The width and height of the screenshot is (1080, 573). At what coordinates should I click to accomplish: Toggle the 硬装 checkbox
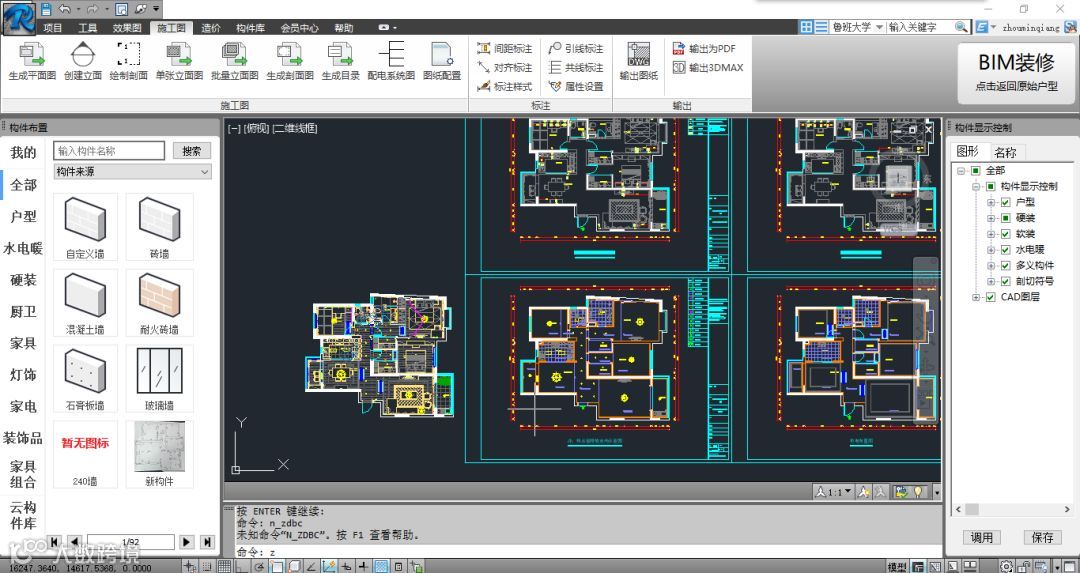pyautogui.click(x=1006, y=218)
